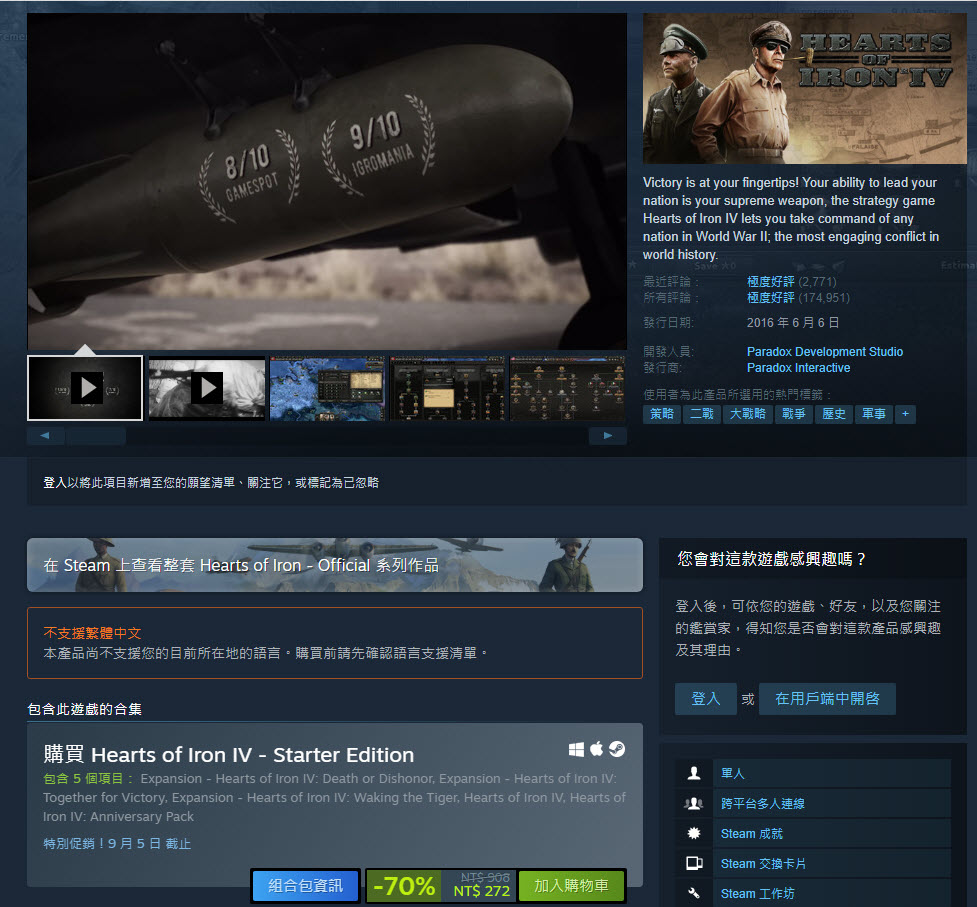Click the SteamOS platform icon
Image resolution: width=977 pixels, height=907 pixels.
pos(617,749)
